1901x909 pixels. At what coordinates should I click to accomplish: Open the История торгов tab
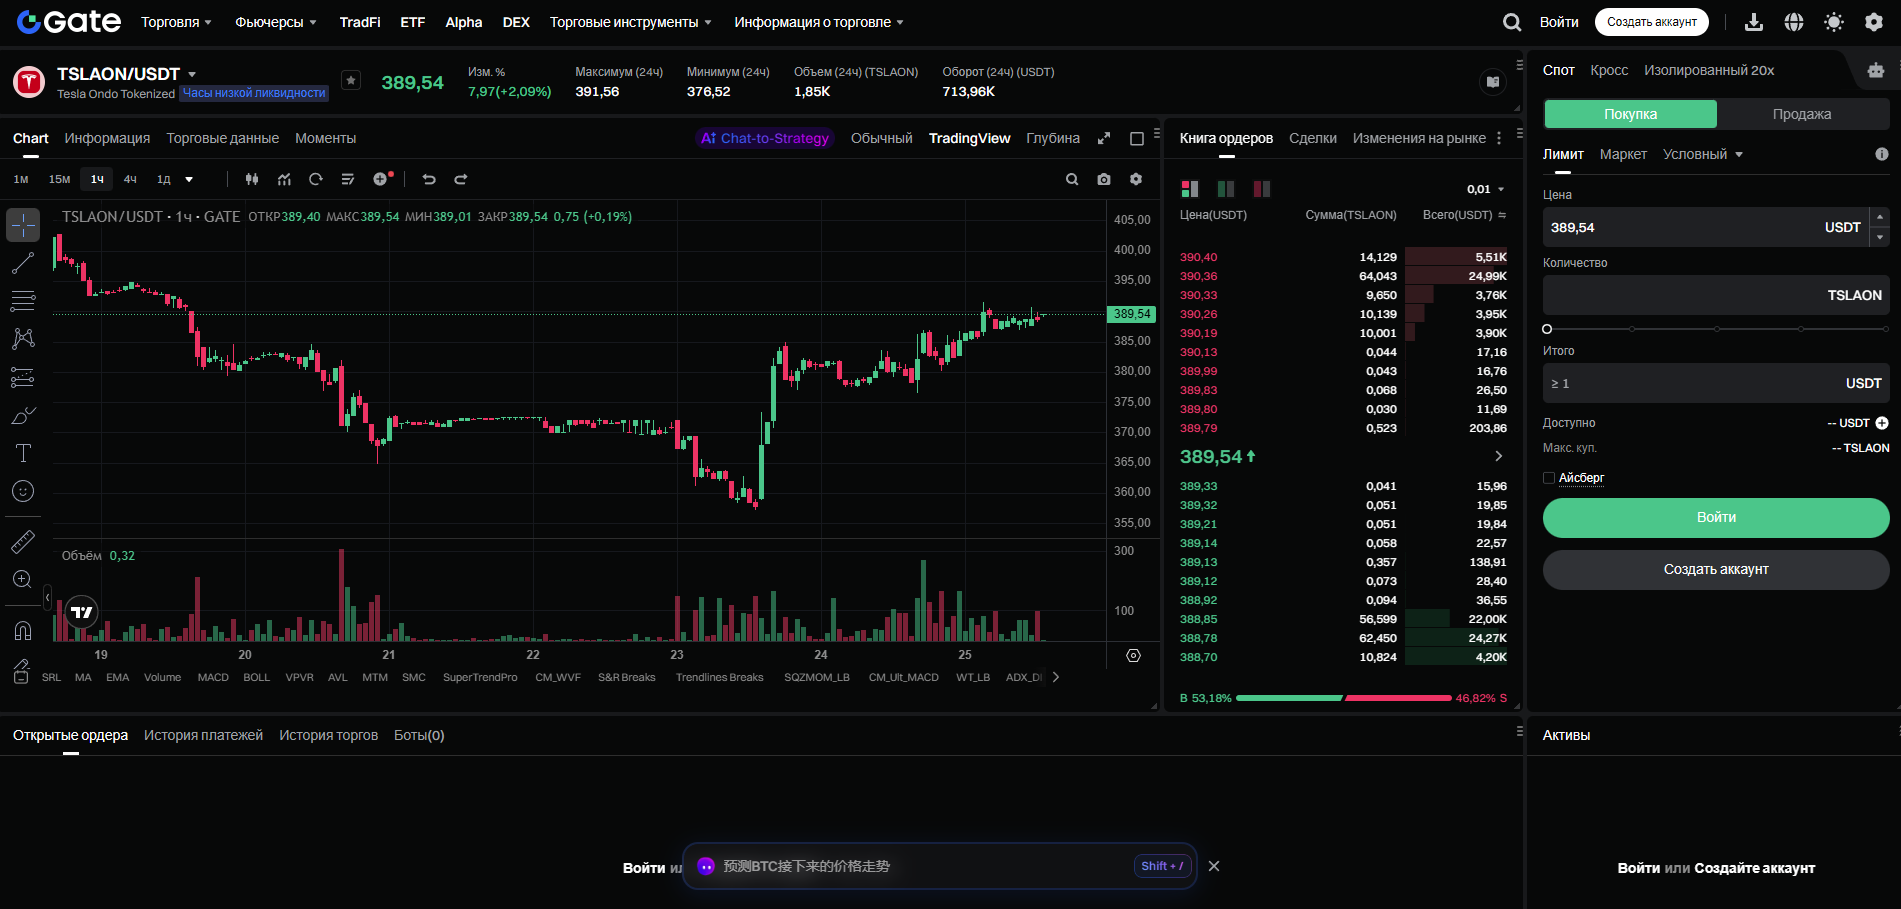click(x=328, y=735)
